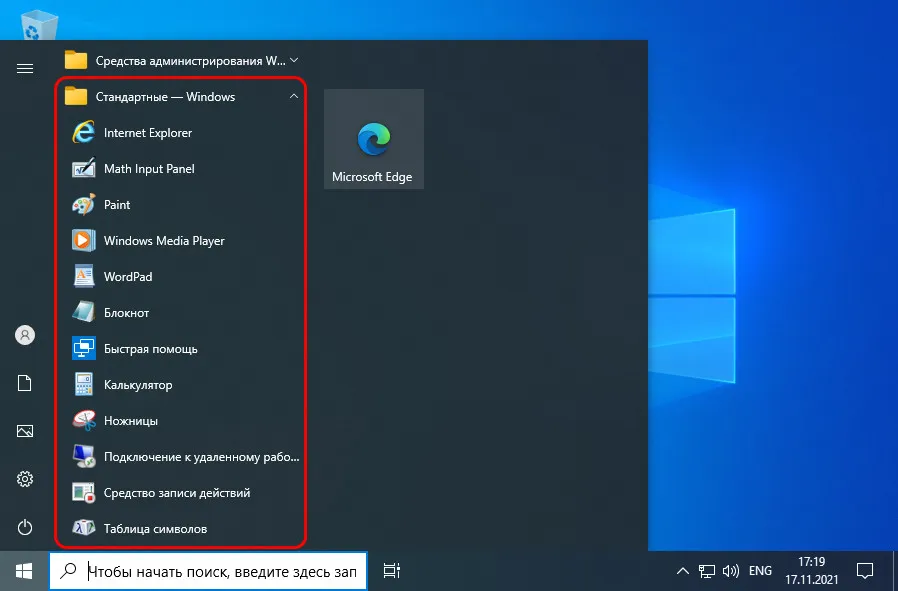Select the "Стандартные — Windows" folder label
Image resolution: width=898 pixels, height=591 pixels.
[x=165, y=97]
